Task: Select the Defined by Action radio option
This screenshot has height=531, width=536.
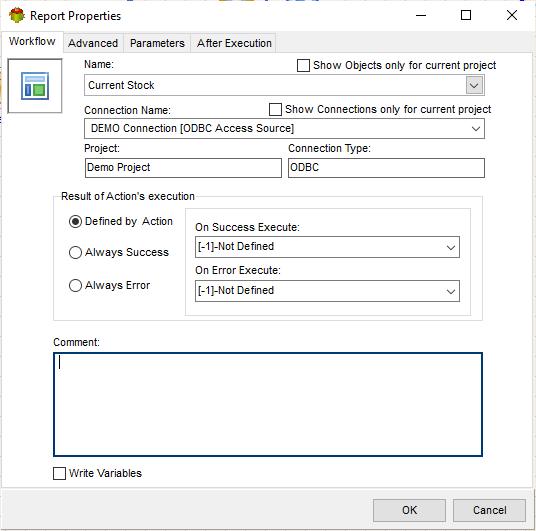Action: tap(75, 222)
